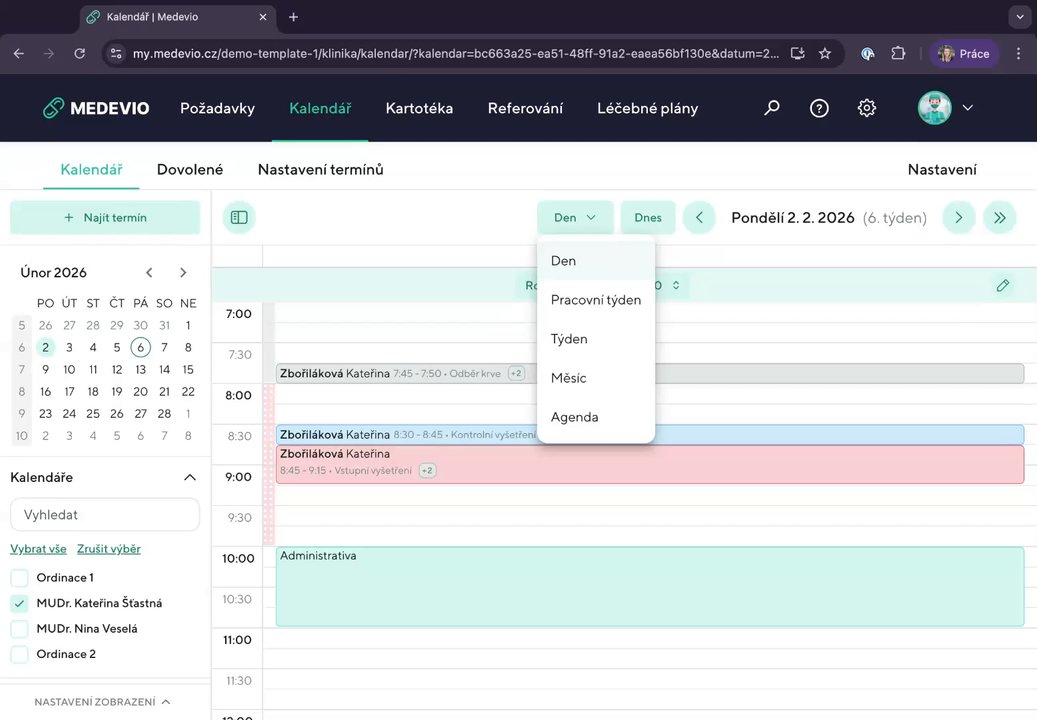Tick the MUDr. Nina Veselá checkbox

click(20, 629)
